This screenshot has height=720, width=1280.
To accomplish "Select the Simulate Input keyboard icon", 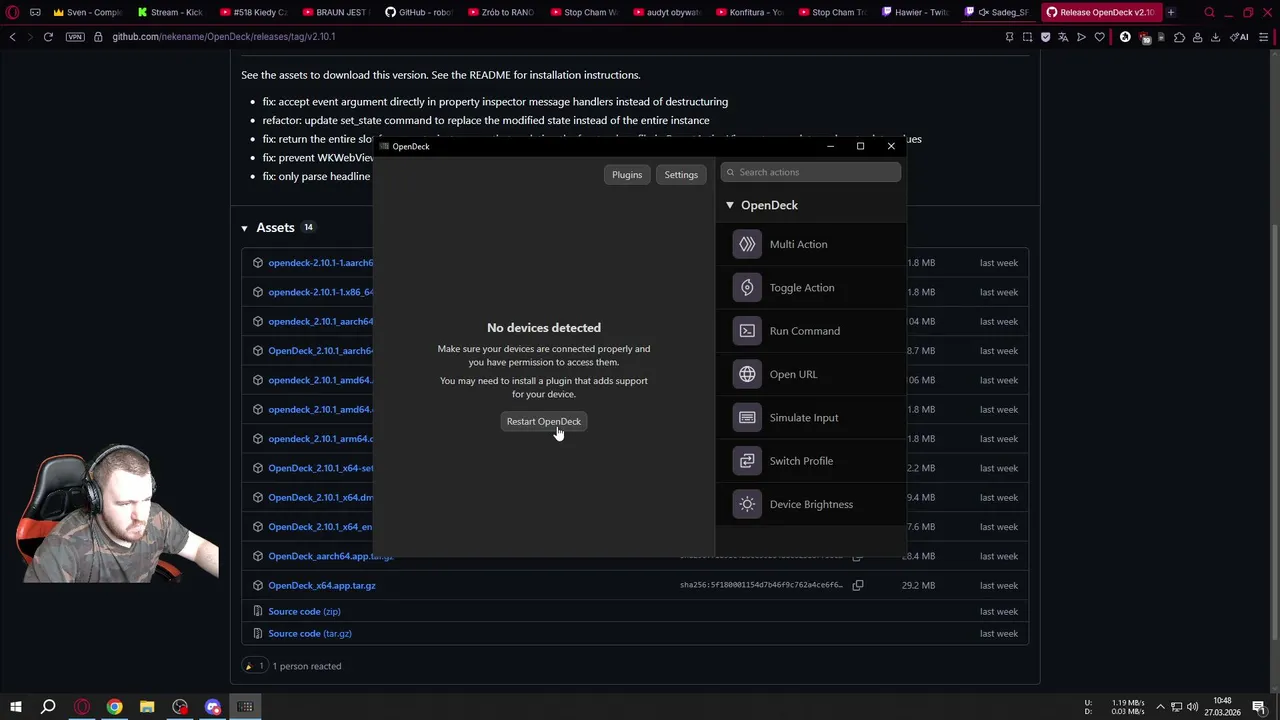I will pyautogui.click(x=747, y=418).
